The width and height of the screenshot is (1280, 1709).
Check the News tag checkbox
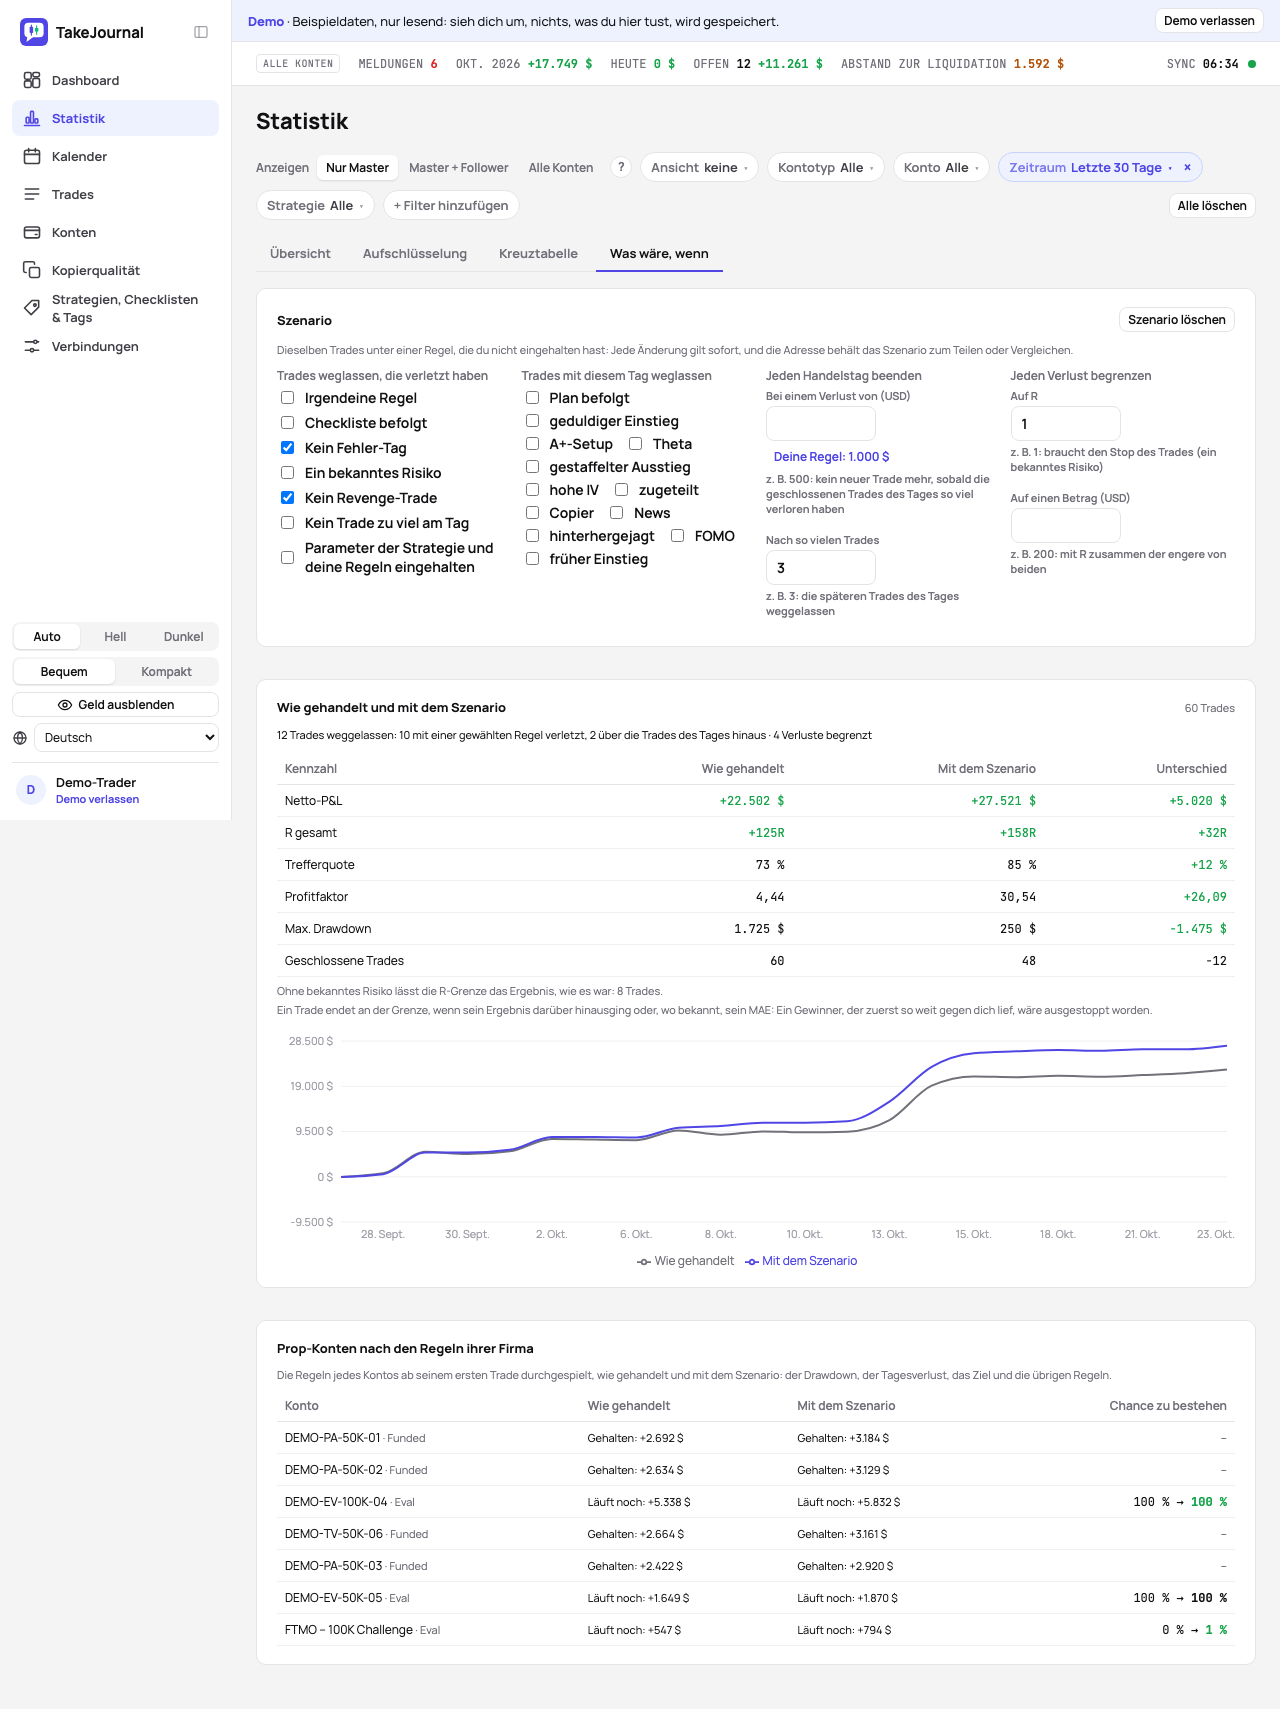pos(617,513)
